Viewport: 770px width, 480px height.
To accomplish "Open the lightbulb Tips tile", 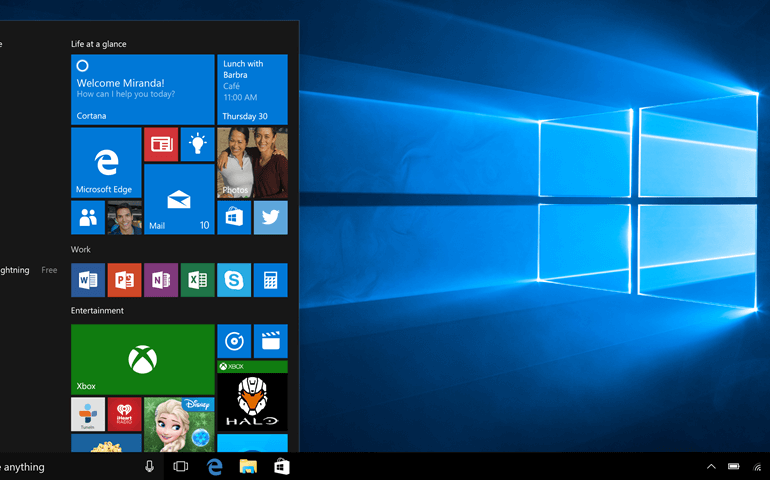I will click(197, 144).
